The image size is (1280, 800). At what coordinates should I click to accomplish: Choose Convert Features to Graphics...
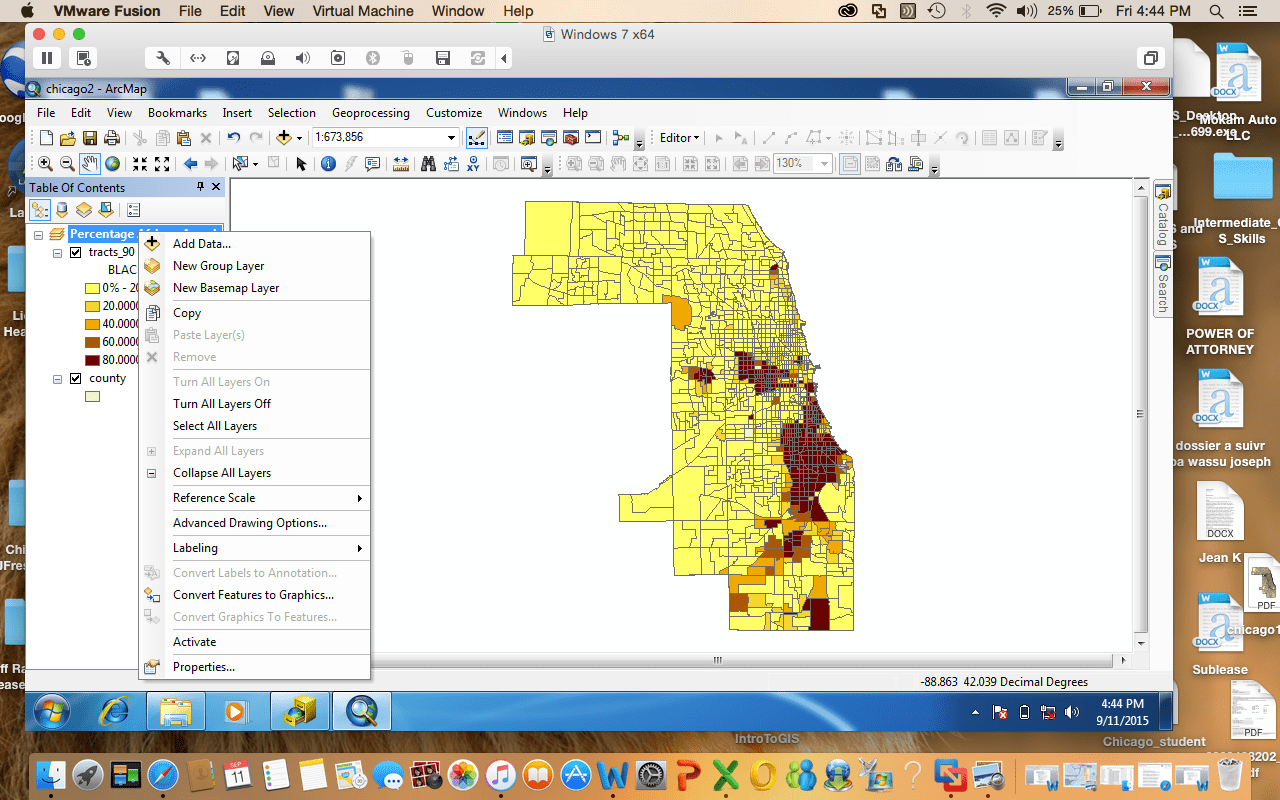tap(254, 595)
